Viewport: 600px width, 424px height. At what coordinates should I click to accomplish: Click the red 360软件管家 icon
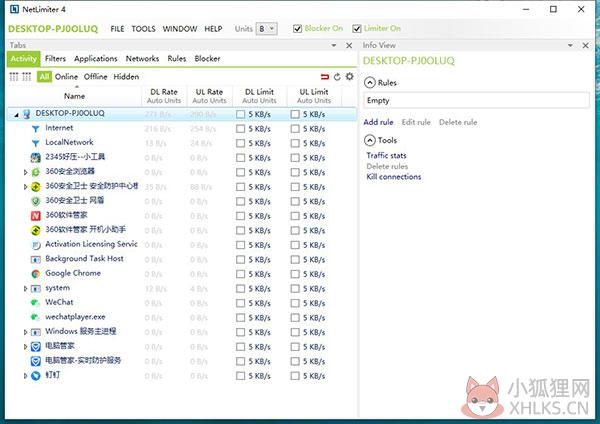tap(36, 216)
